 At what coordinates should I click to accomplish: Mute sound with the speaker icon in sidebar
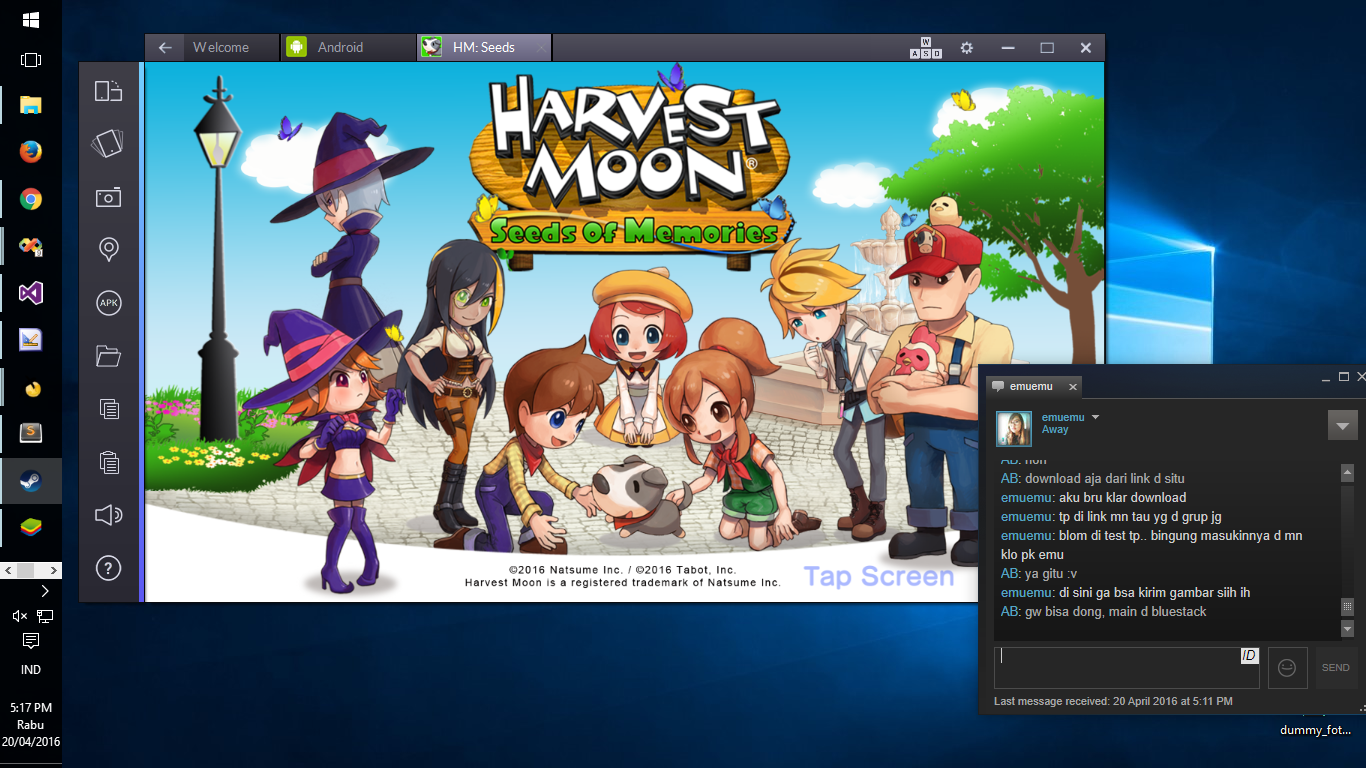click(108, 515)
